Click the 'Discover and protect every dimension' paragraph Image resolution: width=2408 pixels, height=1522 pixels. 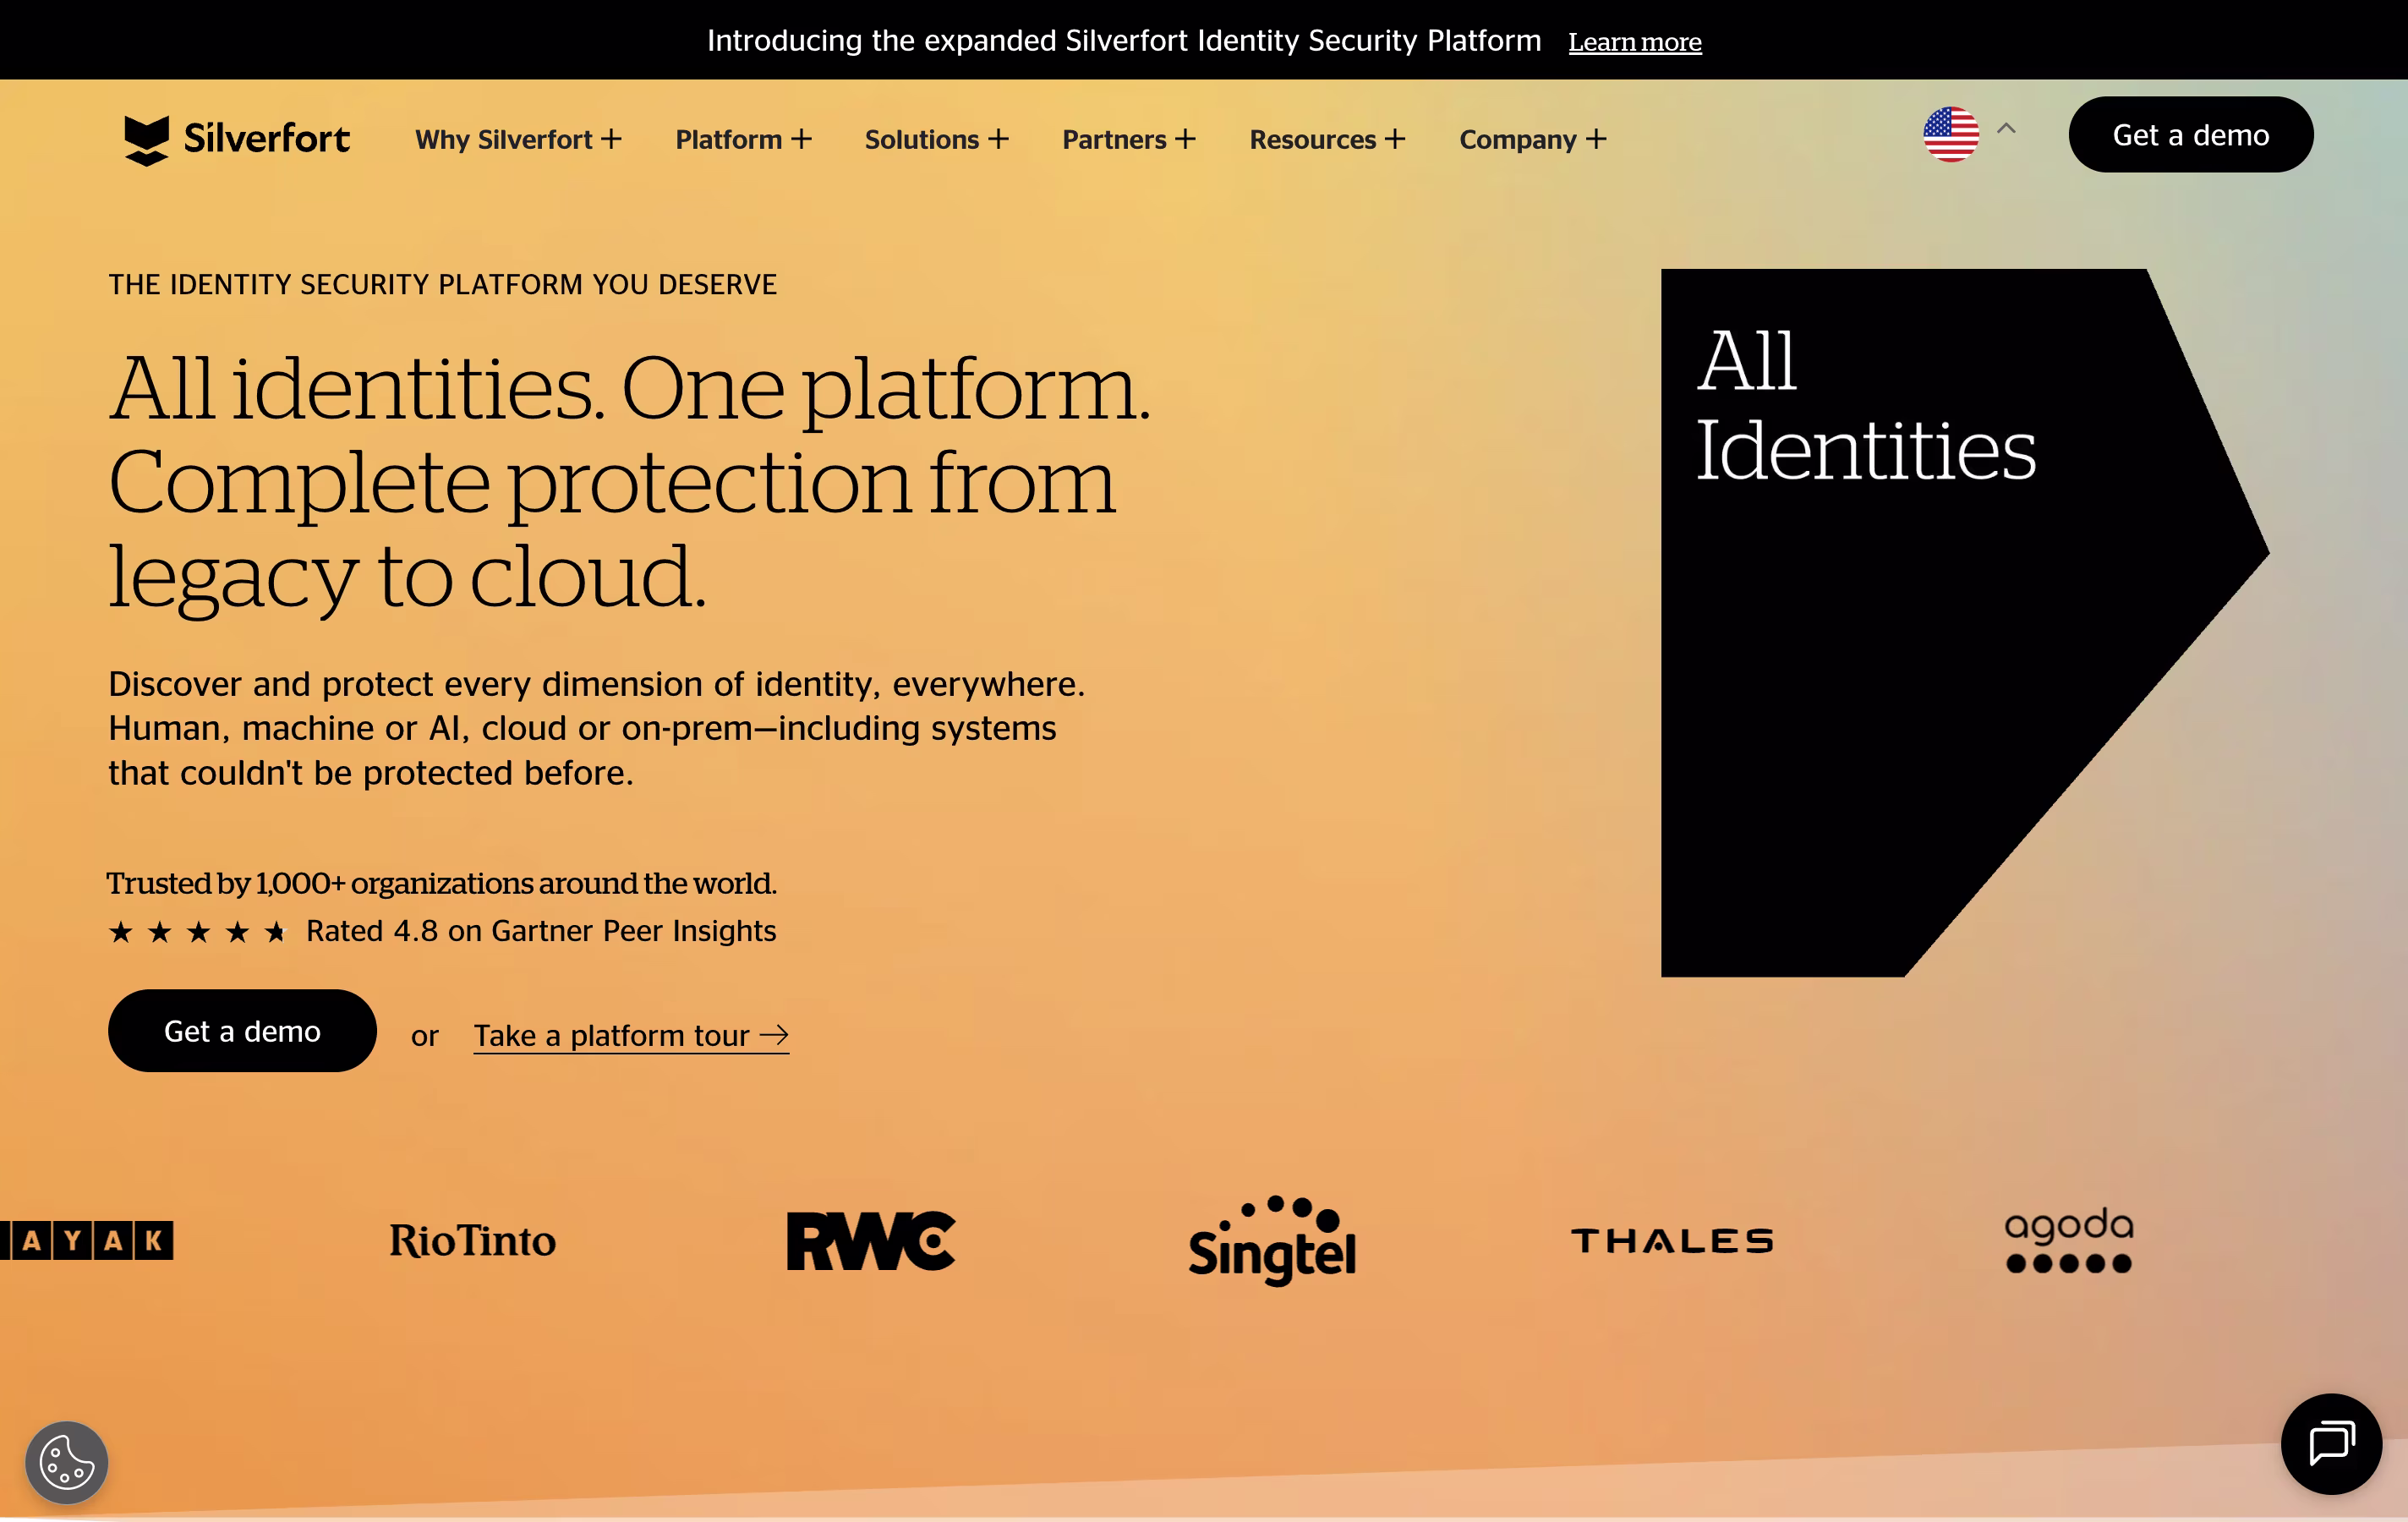click(597, 728)
